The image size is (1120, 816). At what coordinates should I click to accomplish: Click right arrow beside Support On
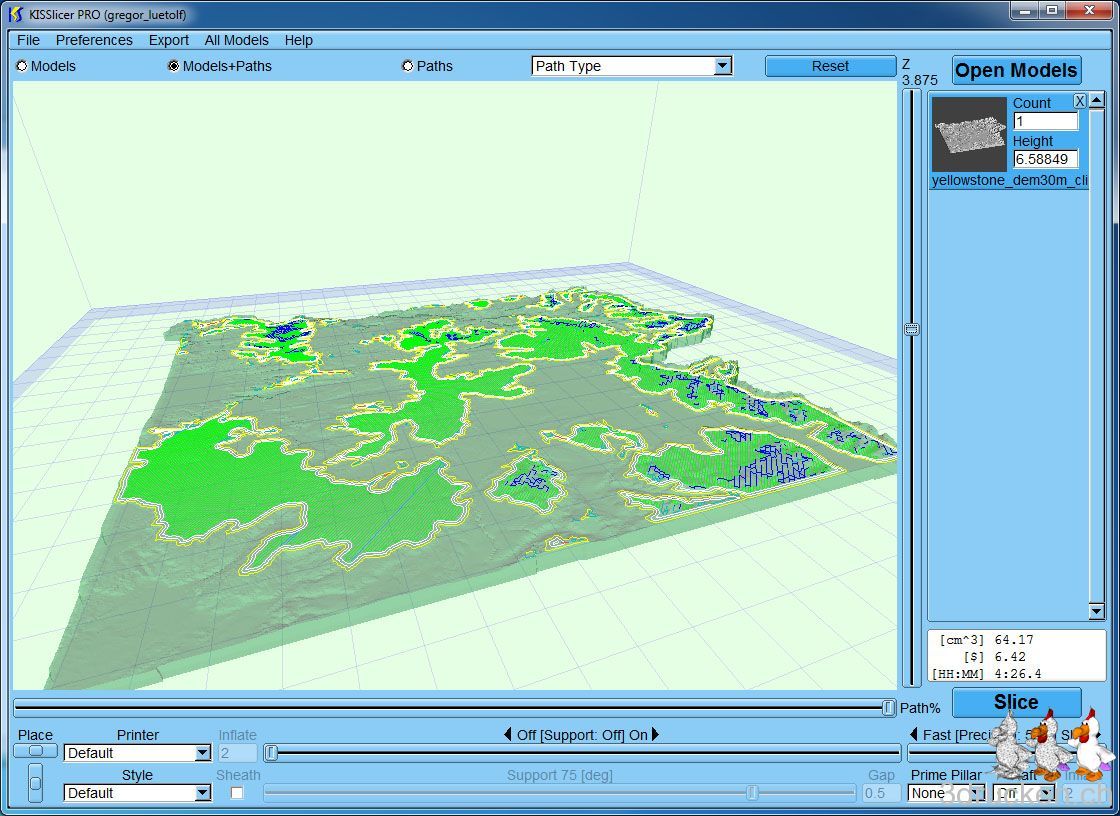pos(655,734)
